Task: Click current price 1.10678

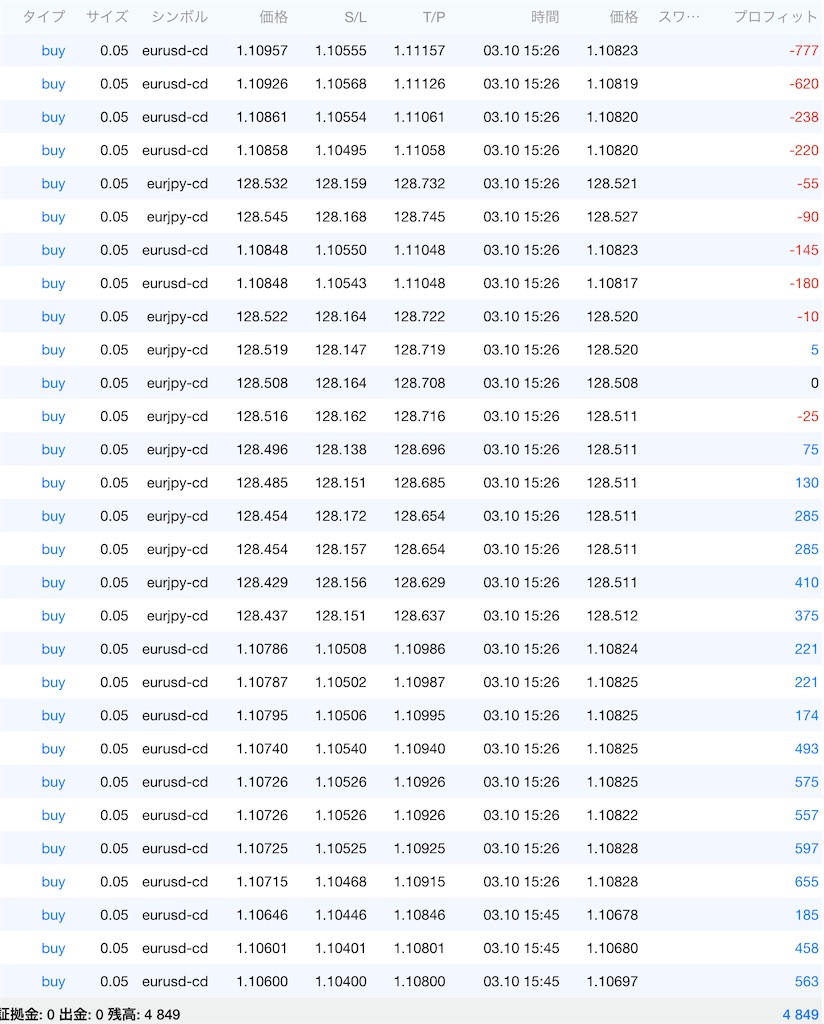Action: click(612, 916)
